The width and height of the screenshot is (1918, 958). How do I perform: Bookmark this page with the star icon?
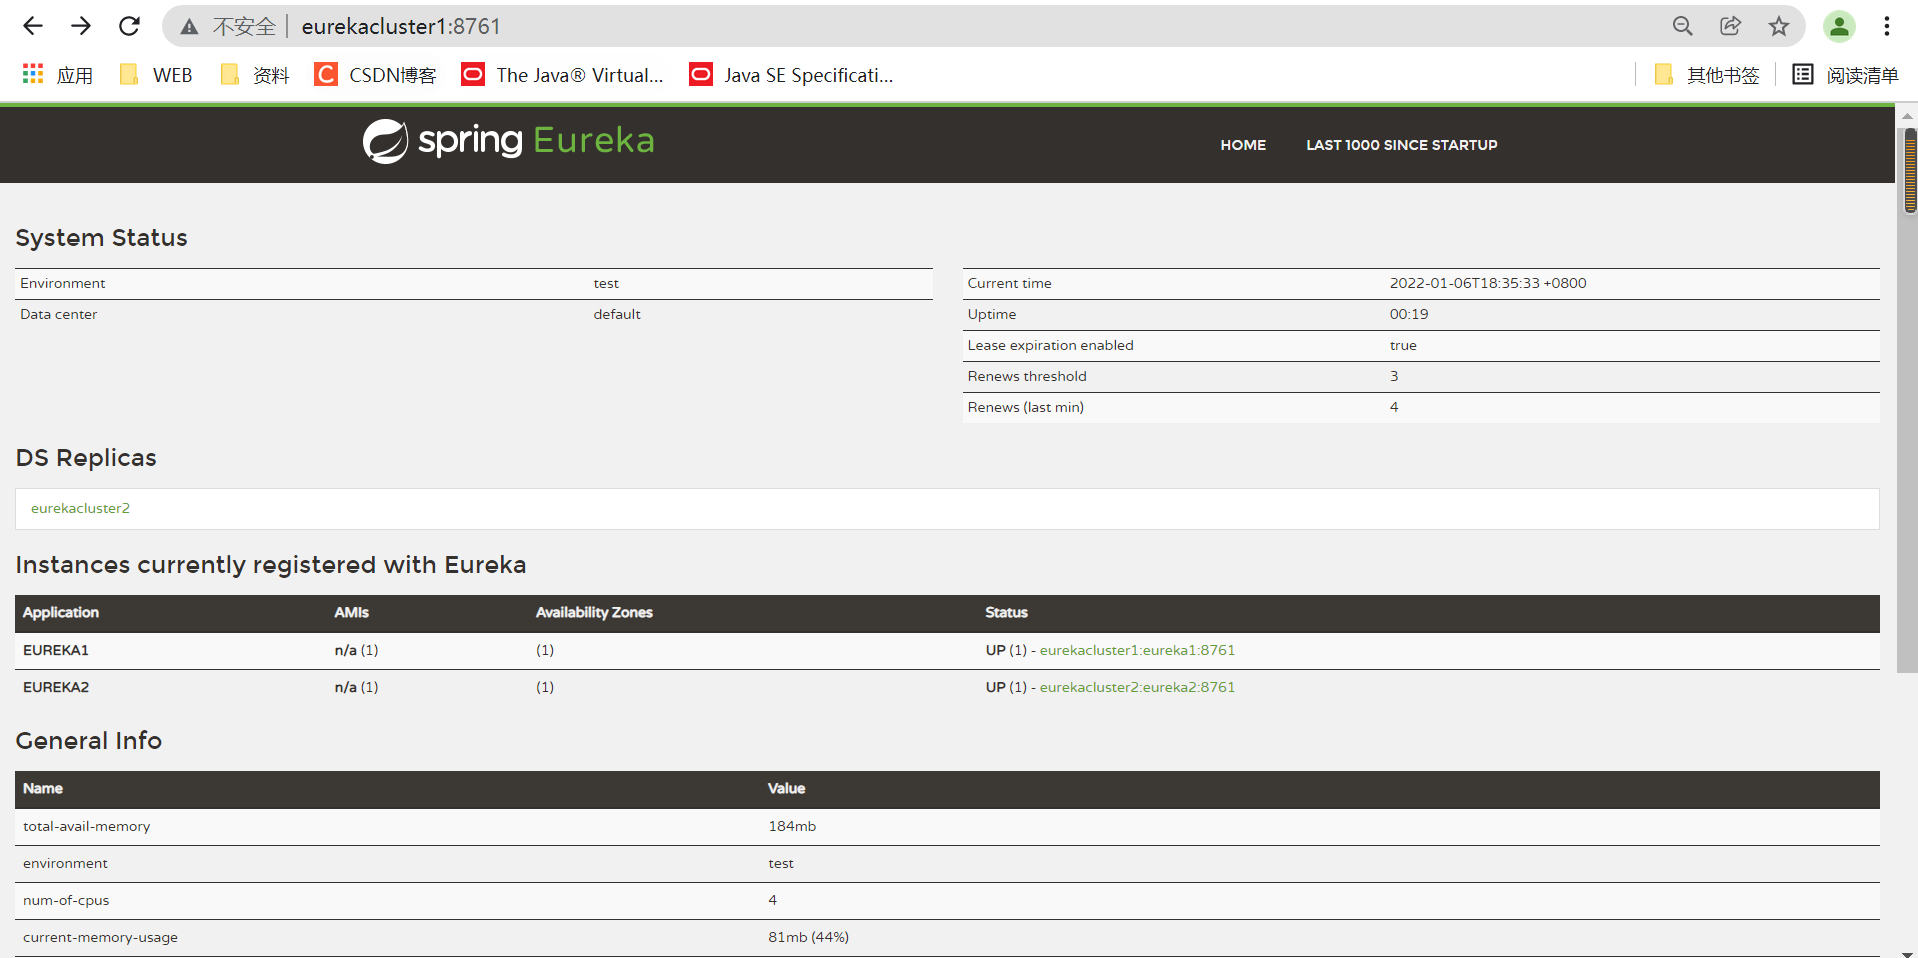click(1778, 26)
